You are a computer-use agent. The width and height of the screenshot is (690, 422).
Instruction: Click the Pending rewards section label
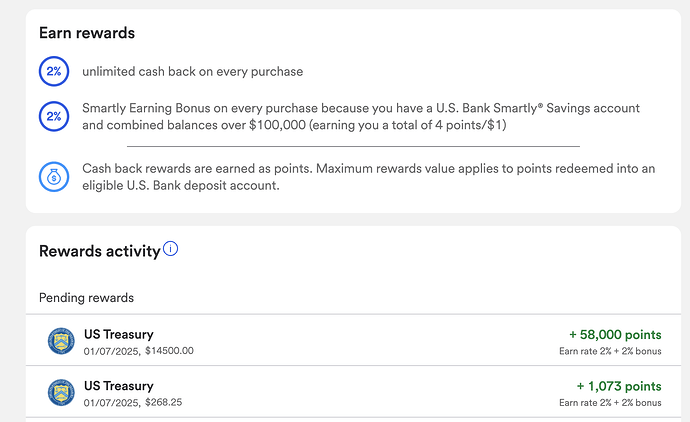86,298
